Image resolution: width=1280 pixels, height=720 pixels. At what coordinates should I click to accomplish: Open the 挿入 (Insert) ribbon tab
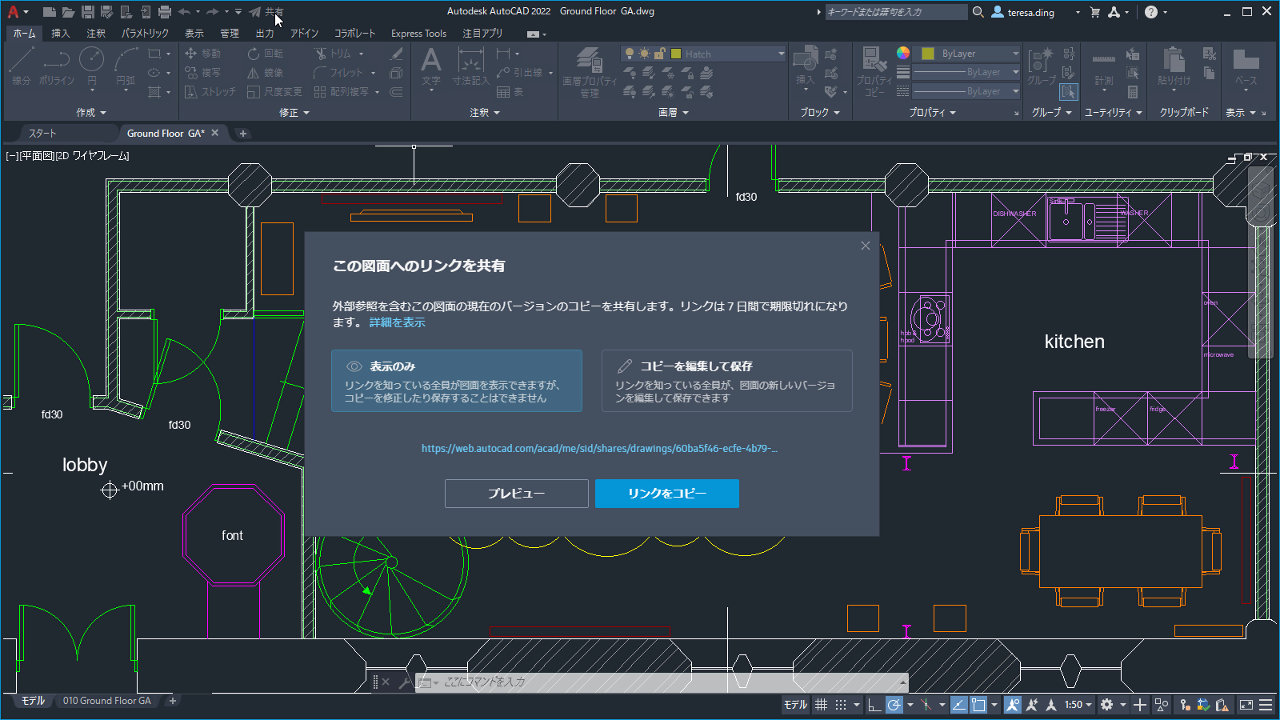[x=61, y=34]
